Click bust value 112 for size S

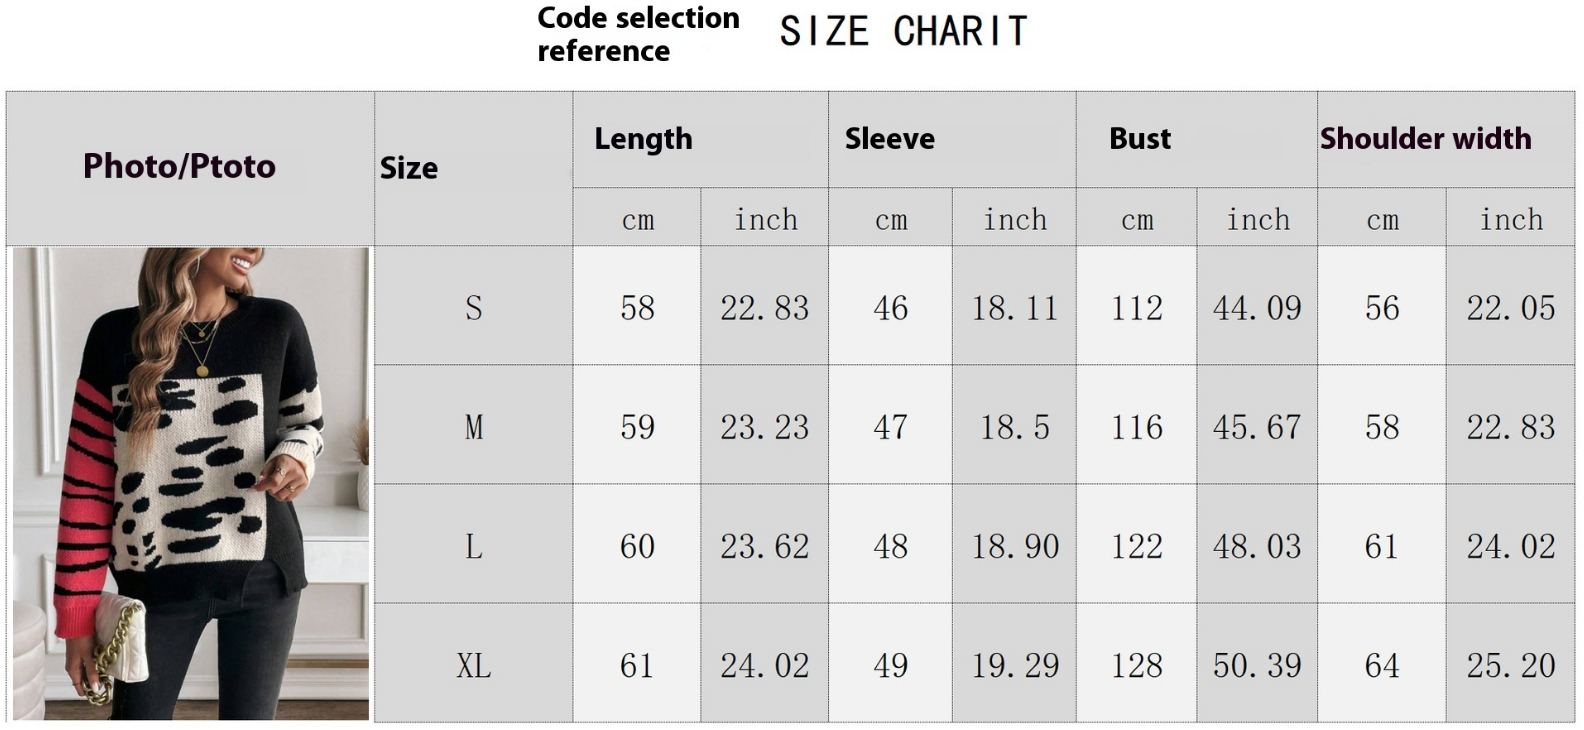(x=1137, y=307)
